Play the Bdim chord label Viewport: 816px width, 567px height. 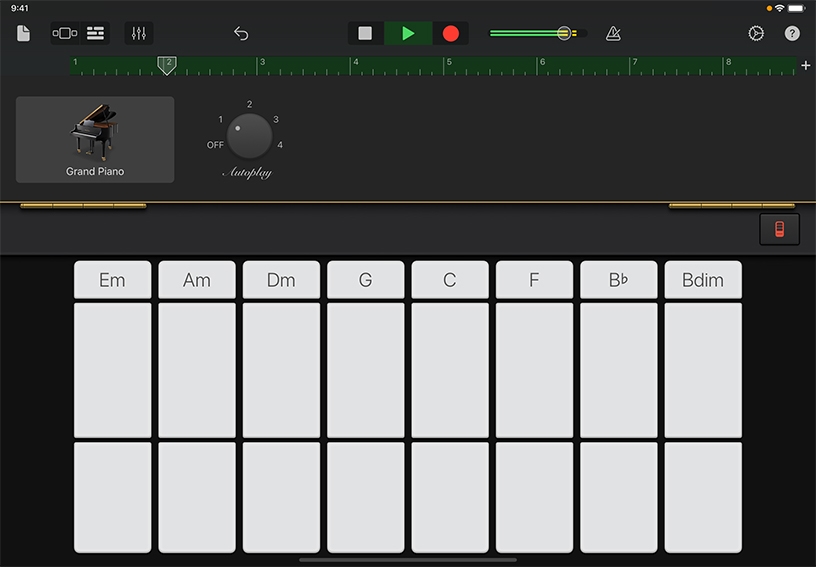(703, 280)
